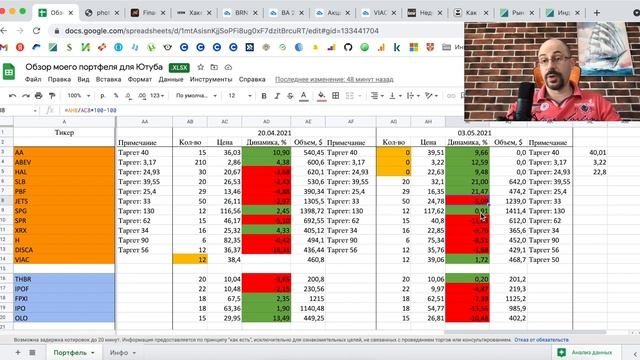640x360 pixels.
Task: Open a new browser tab
Action: [597, 13]
